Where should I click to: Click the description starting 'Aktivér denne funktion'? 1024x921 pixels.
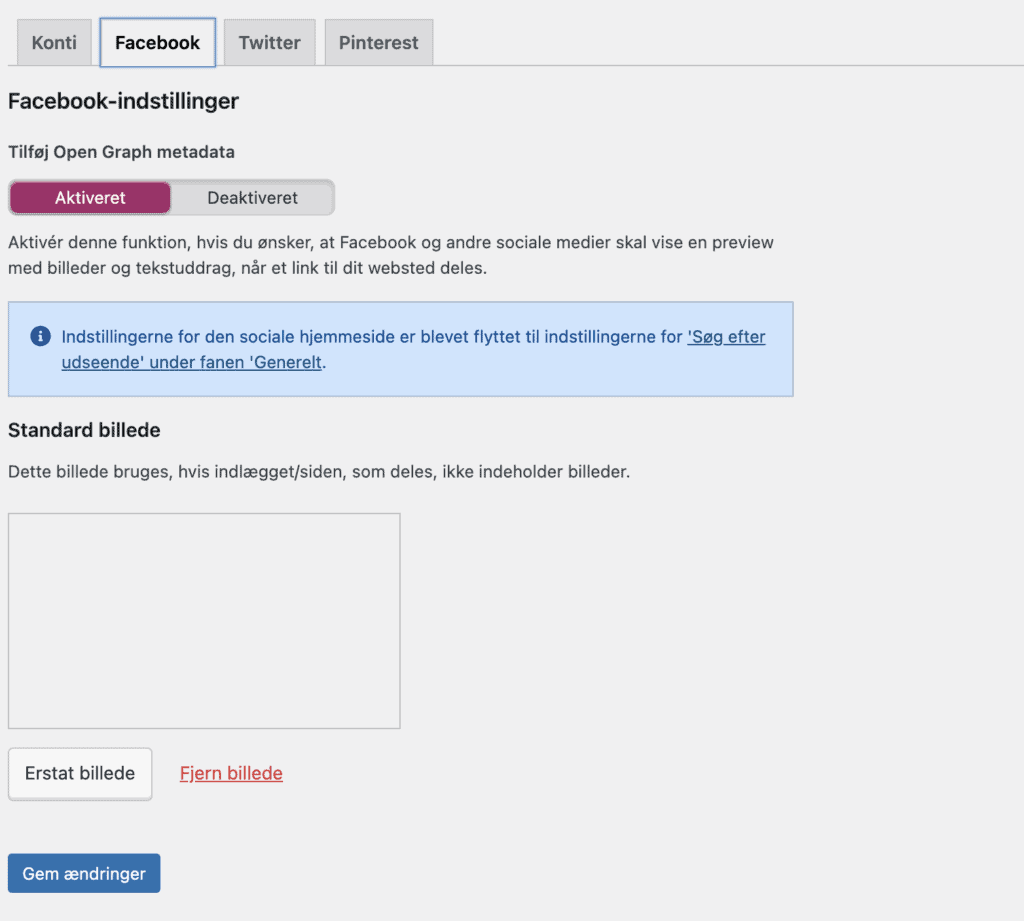[391, 255]
